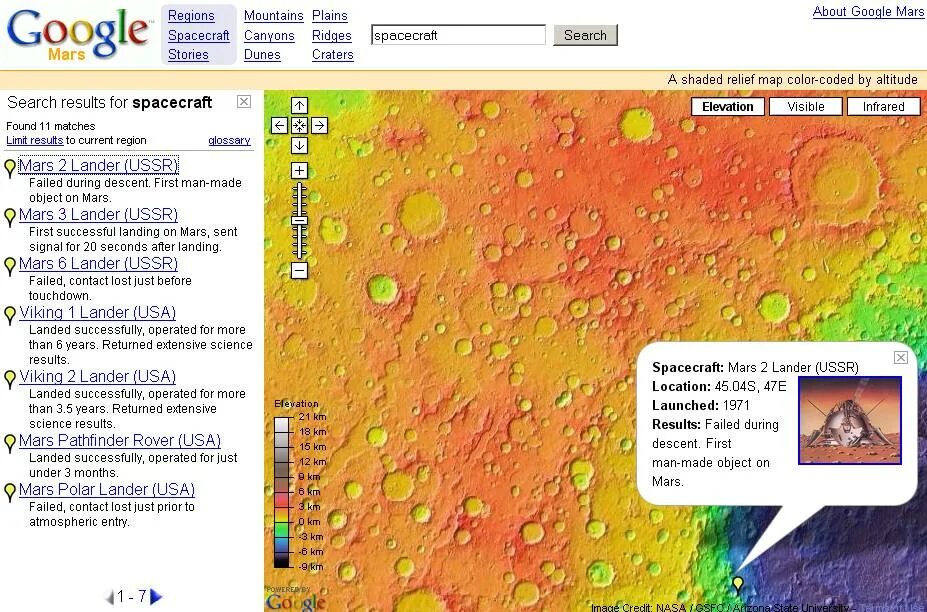Open the Viking 1 Lander (USA) result

pos(98,312)
